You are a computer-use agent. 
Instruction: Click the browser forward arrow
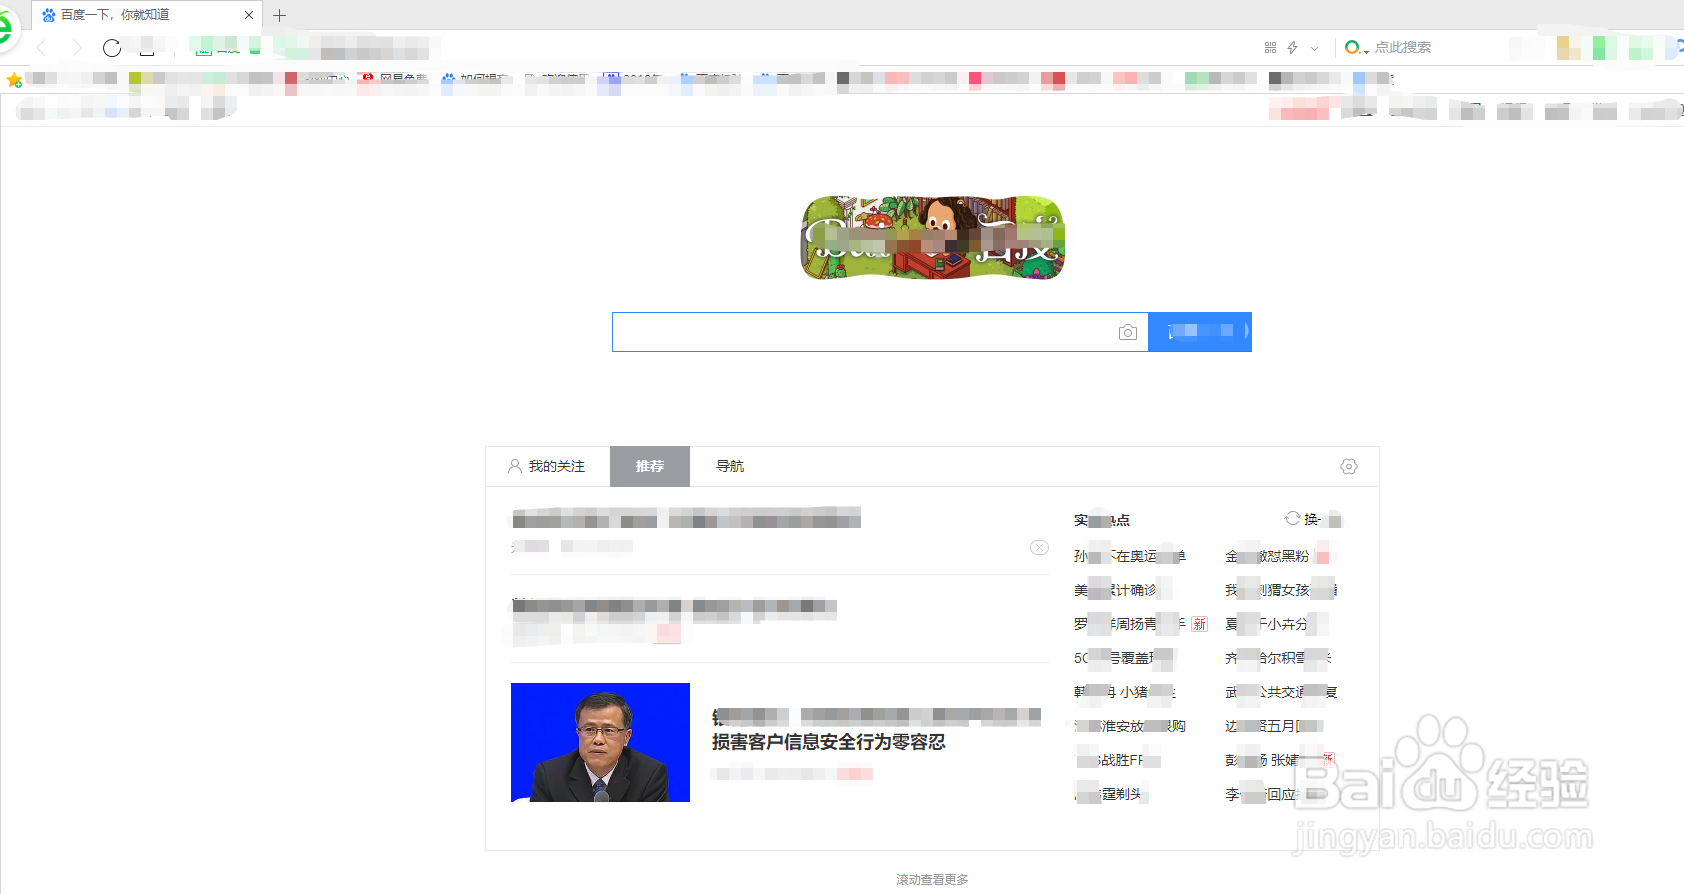(77, 48)
